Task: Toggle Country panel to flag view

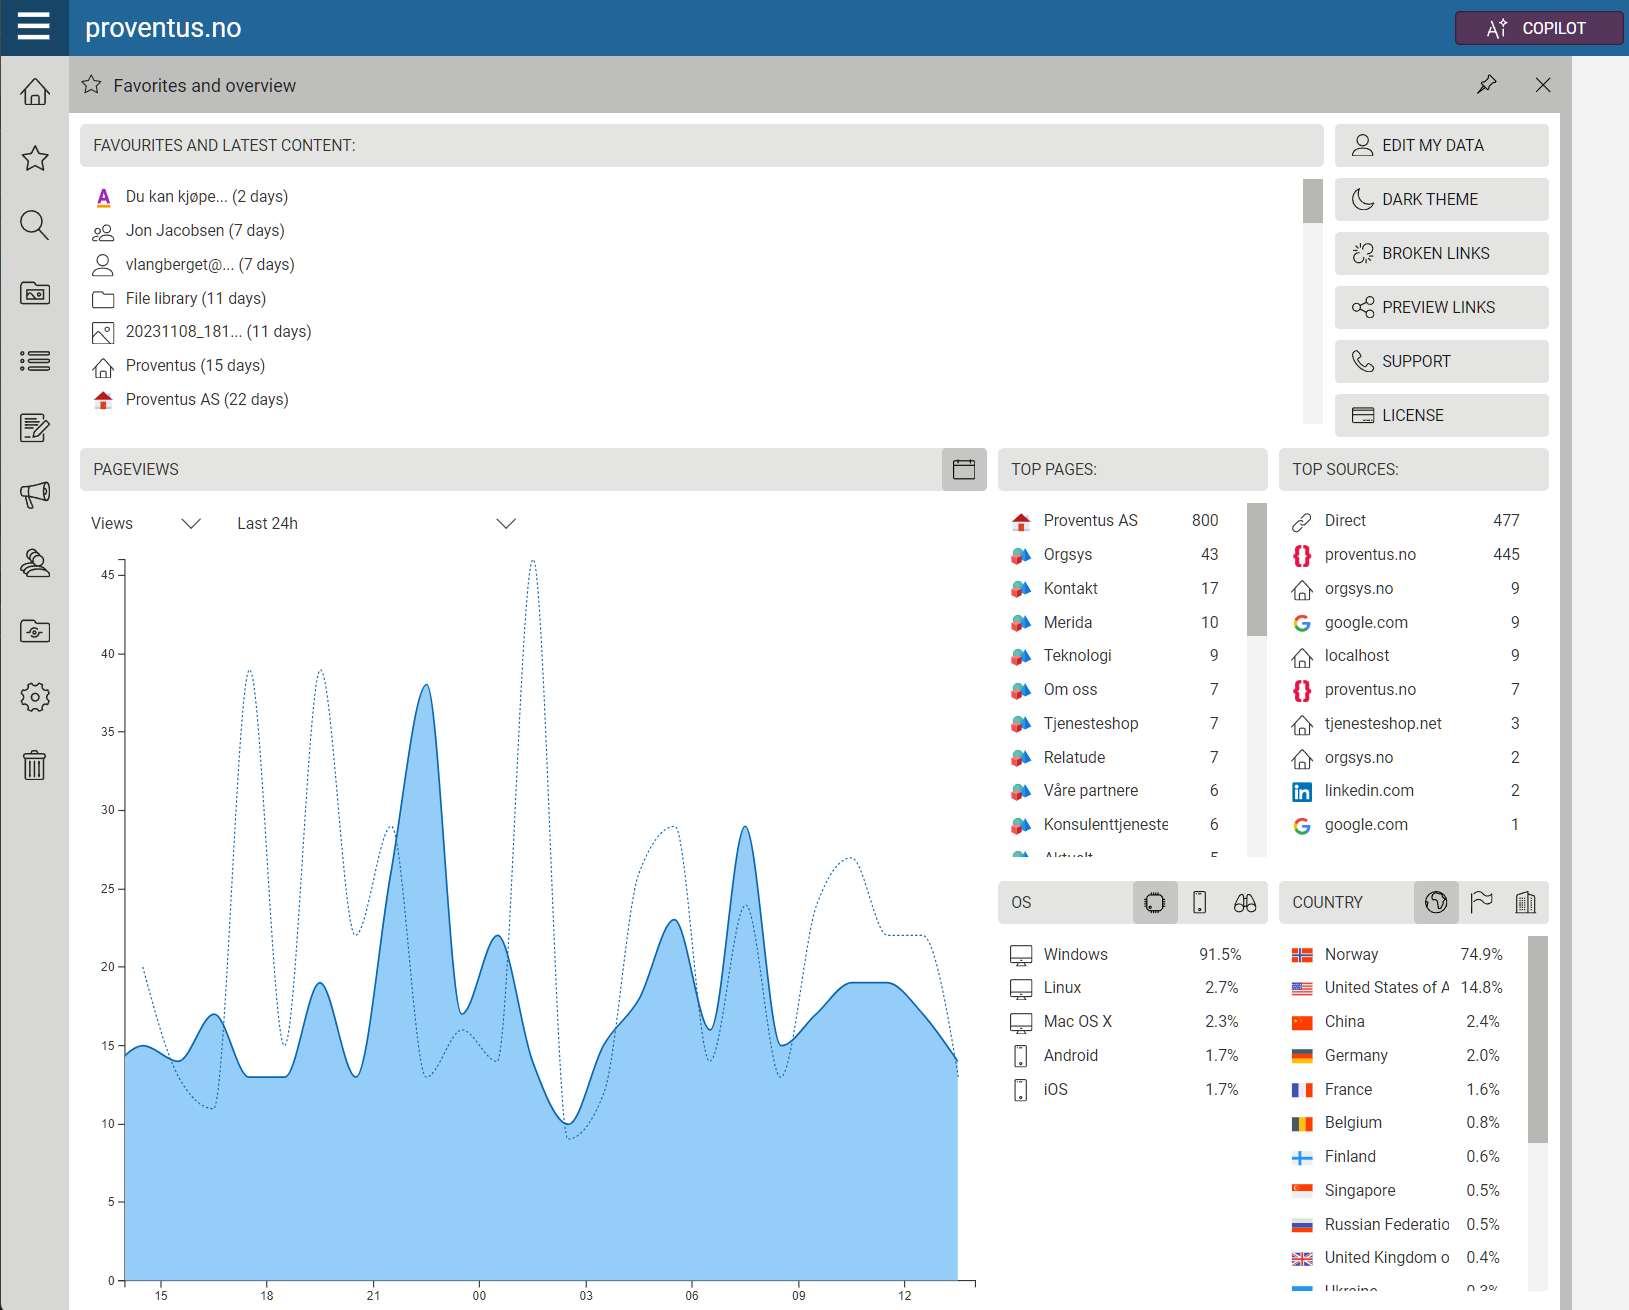Action: [1481, 903]
